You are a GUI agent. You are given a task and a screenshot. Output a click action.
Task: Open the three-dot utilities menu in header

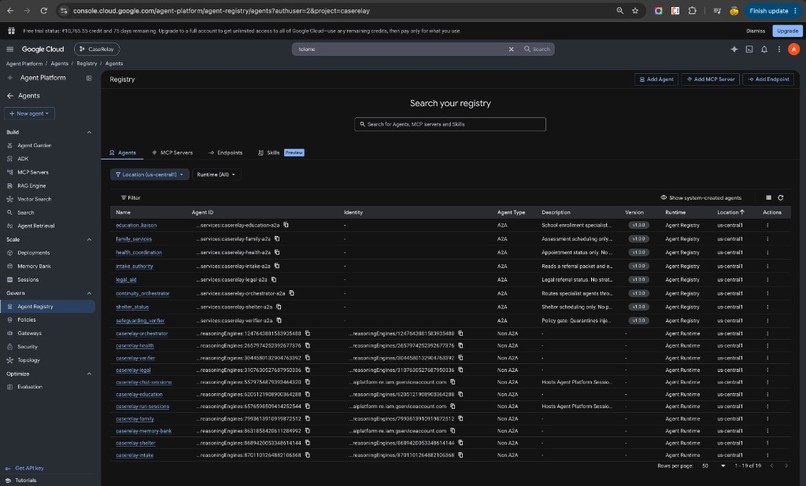click(x=779, y=49)
